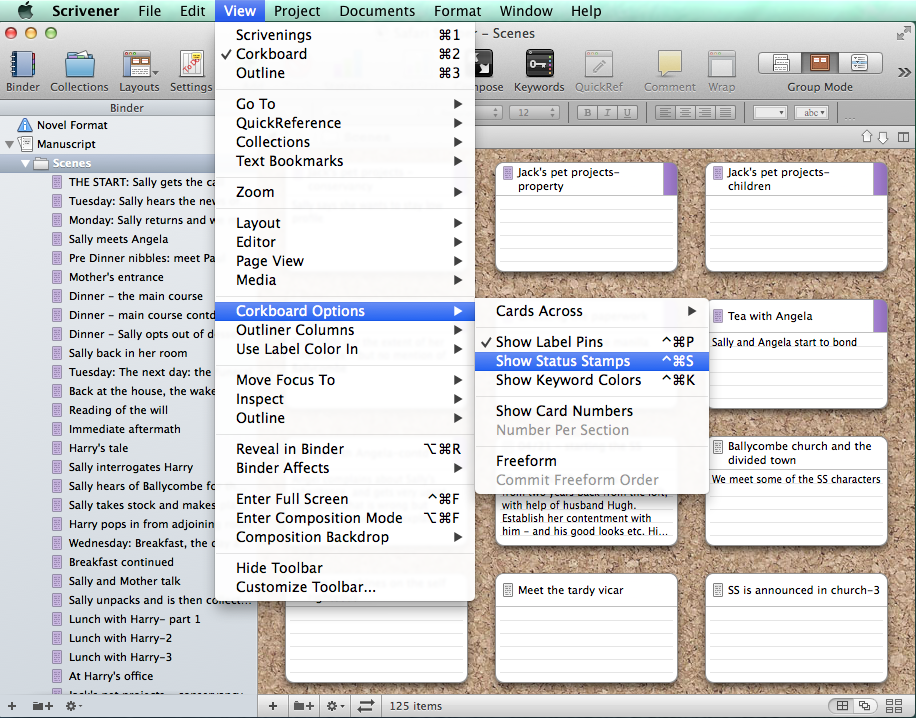Toggle Show Status Stamps
Image resolution: width=916 pixels, height=718 pixels.
pos(592,361)
